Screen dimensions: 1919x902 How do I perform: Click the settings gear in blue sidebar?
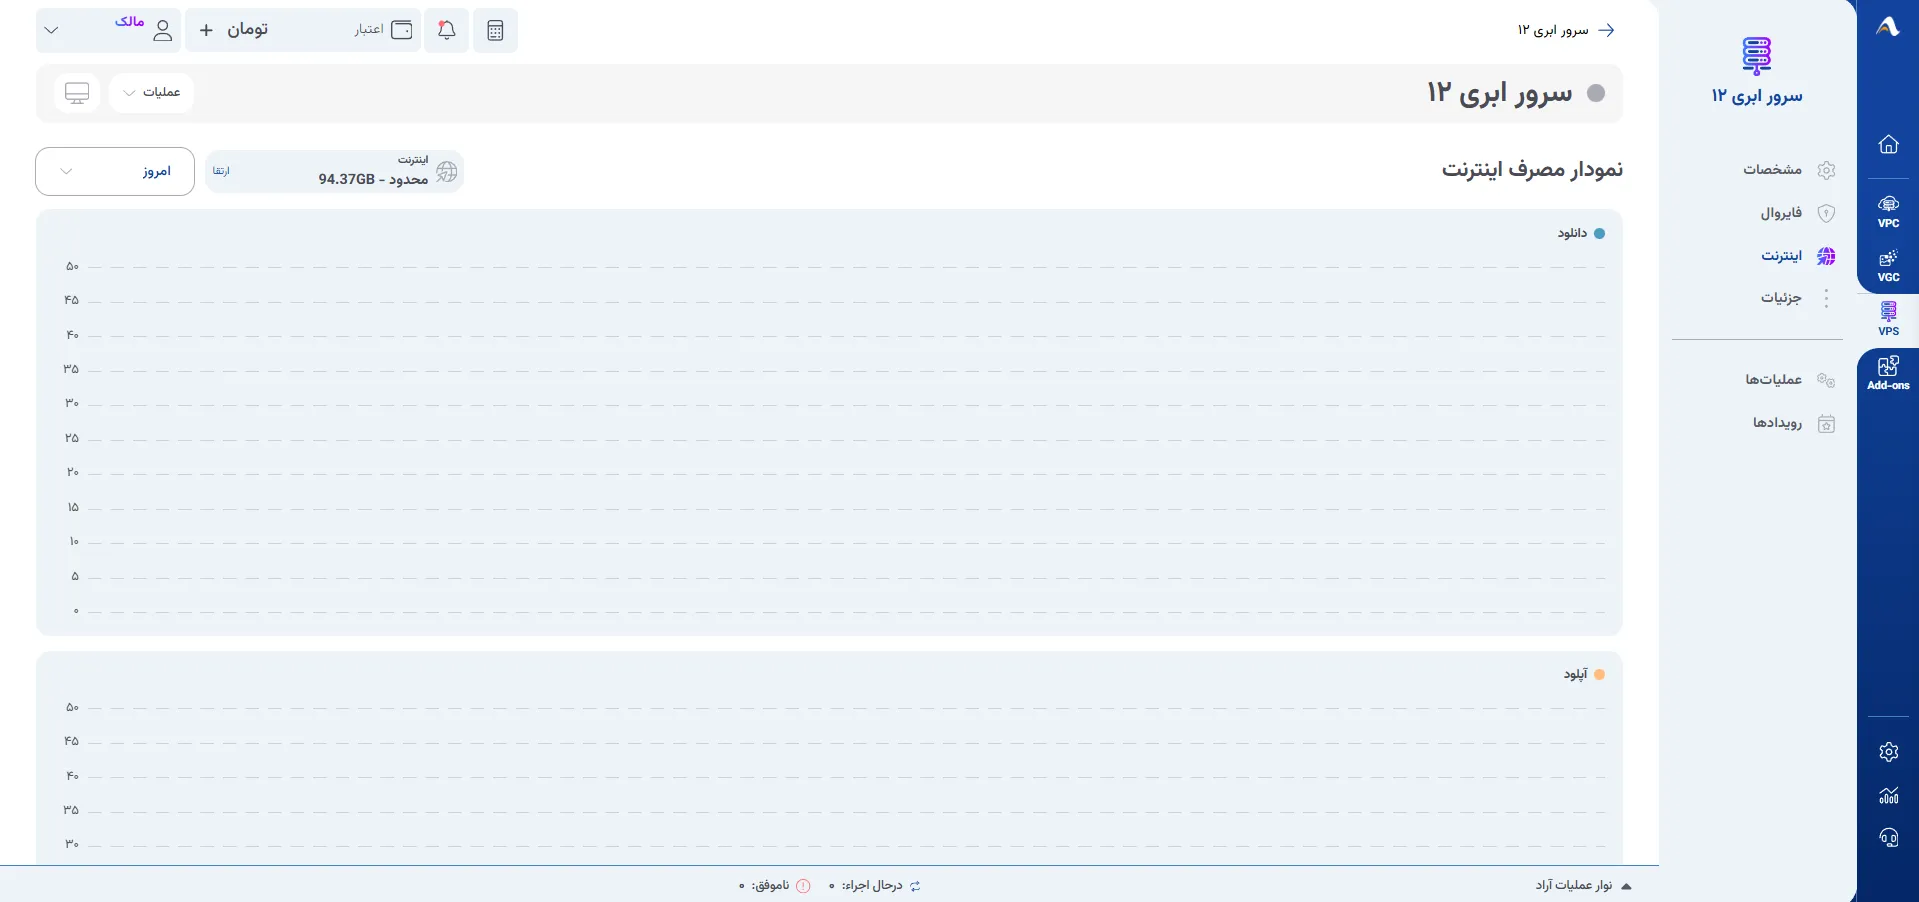click(1888, 752)
